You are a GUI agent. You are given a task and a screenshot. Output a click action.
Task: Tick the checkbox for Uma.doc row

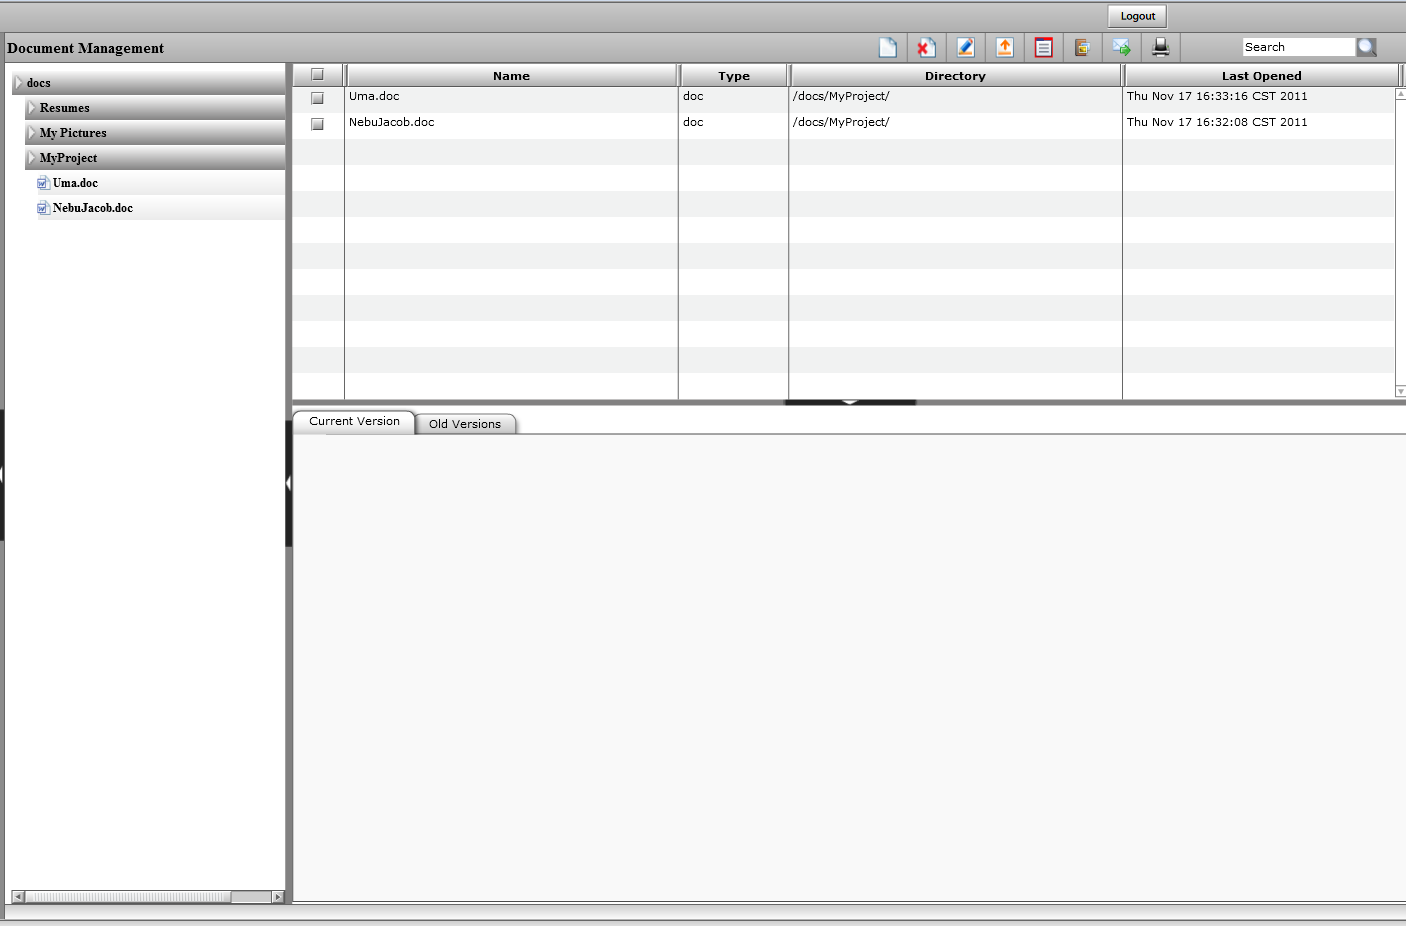pyautogui.click(x=317, y=98)
